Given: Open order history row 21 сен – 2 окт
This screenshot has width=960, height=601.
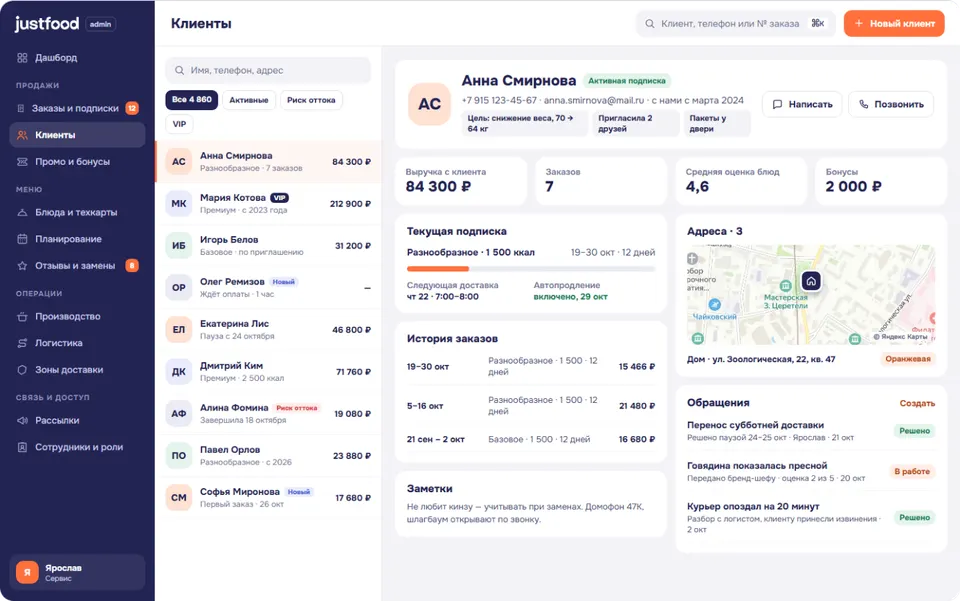Looking at the screenshot, I should 531,439.
